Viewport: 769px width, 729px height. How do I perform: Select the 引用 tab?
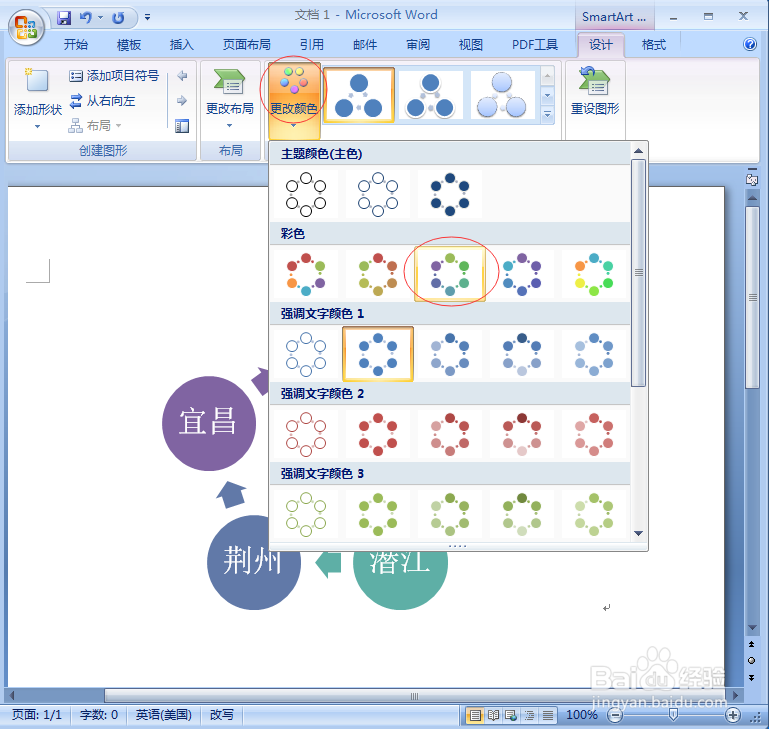pos(312,45)
